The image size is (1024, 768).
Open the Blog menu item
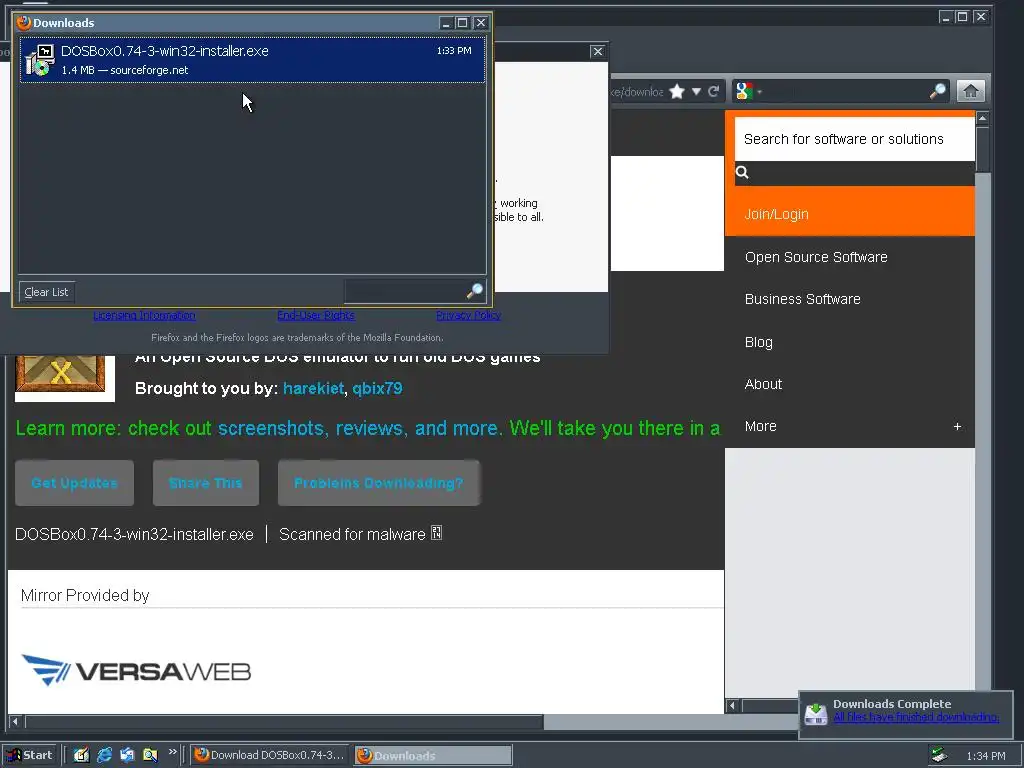tap(758, 342)
